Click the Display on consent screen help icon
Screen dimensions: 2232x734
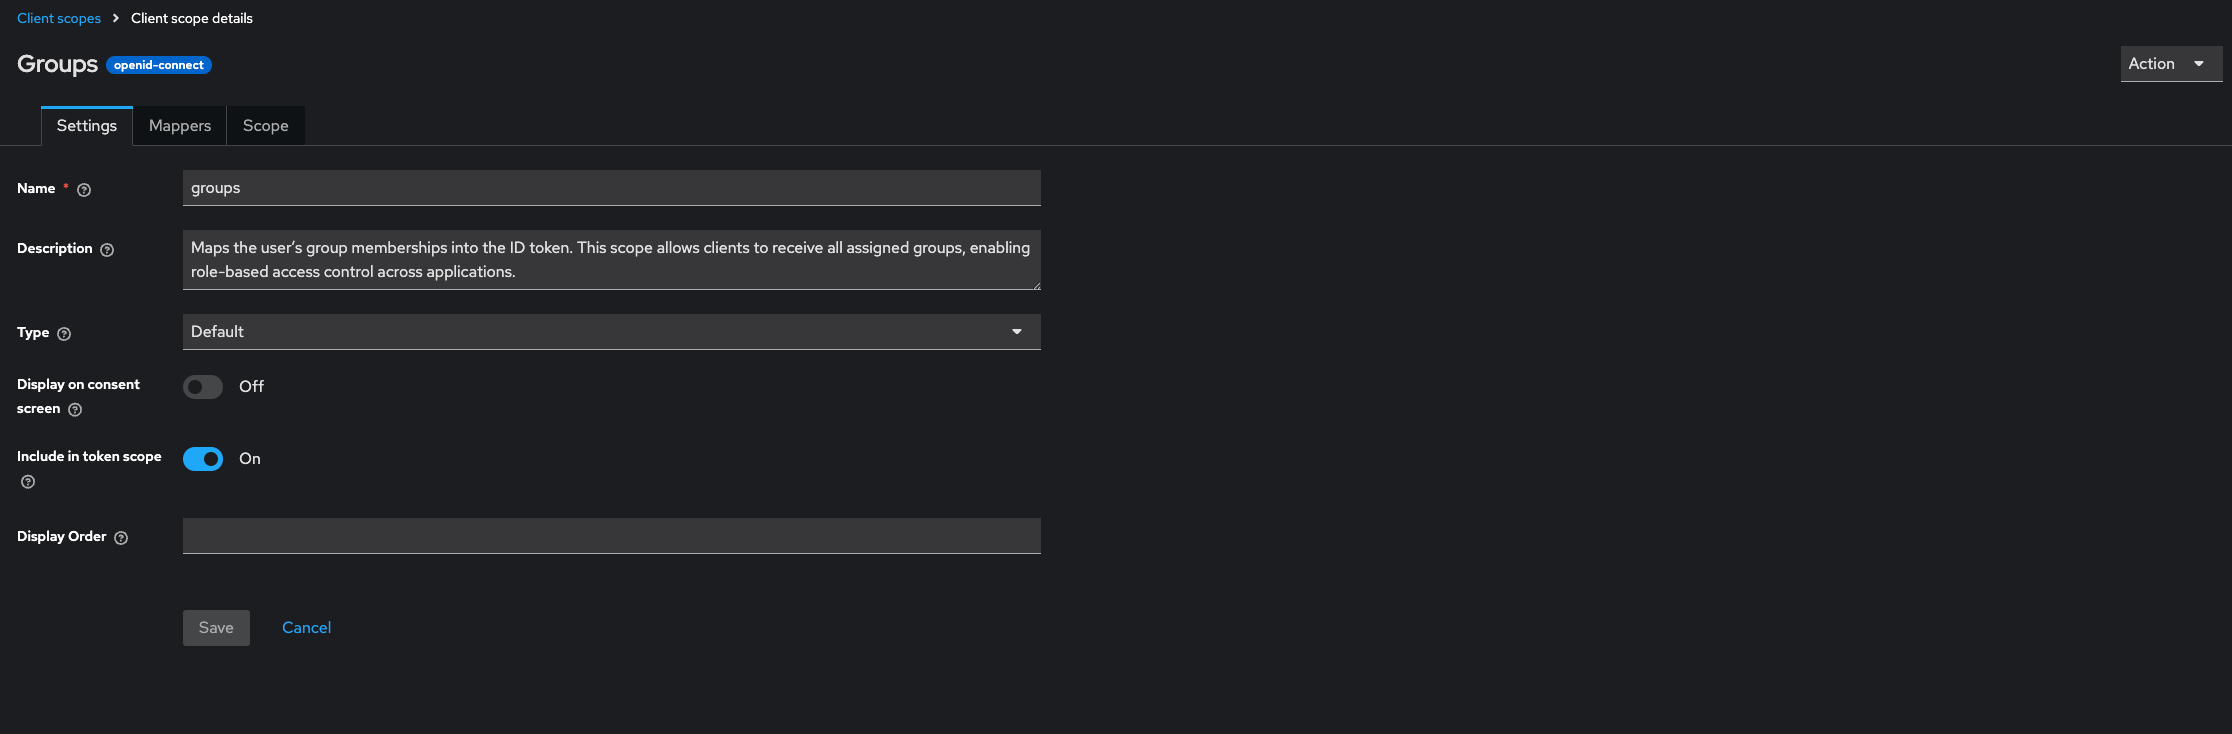coord(75,410)
